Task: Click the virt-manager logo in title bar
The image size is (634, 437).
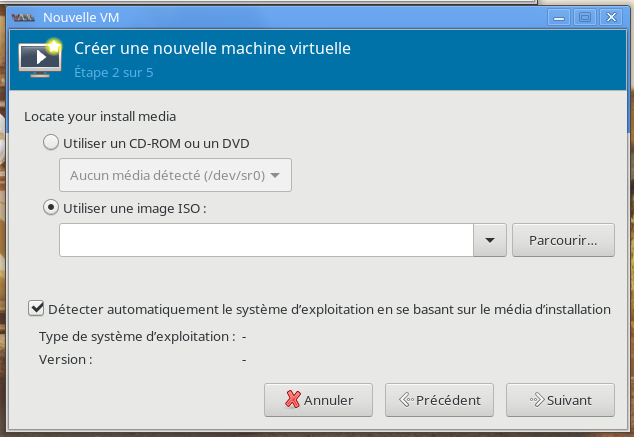Action: (x=23, y=17)
